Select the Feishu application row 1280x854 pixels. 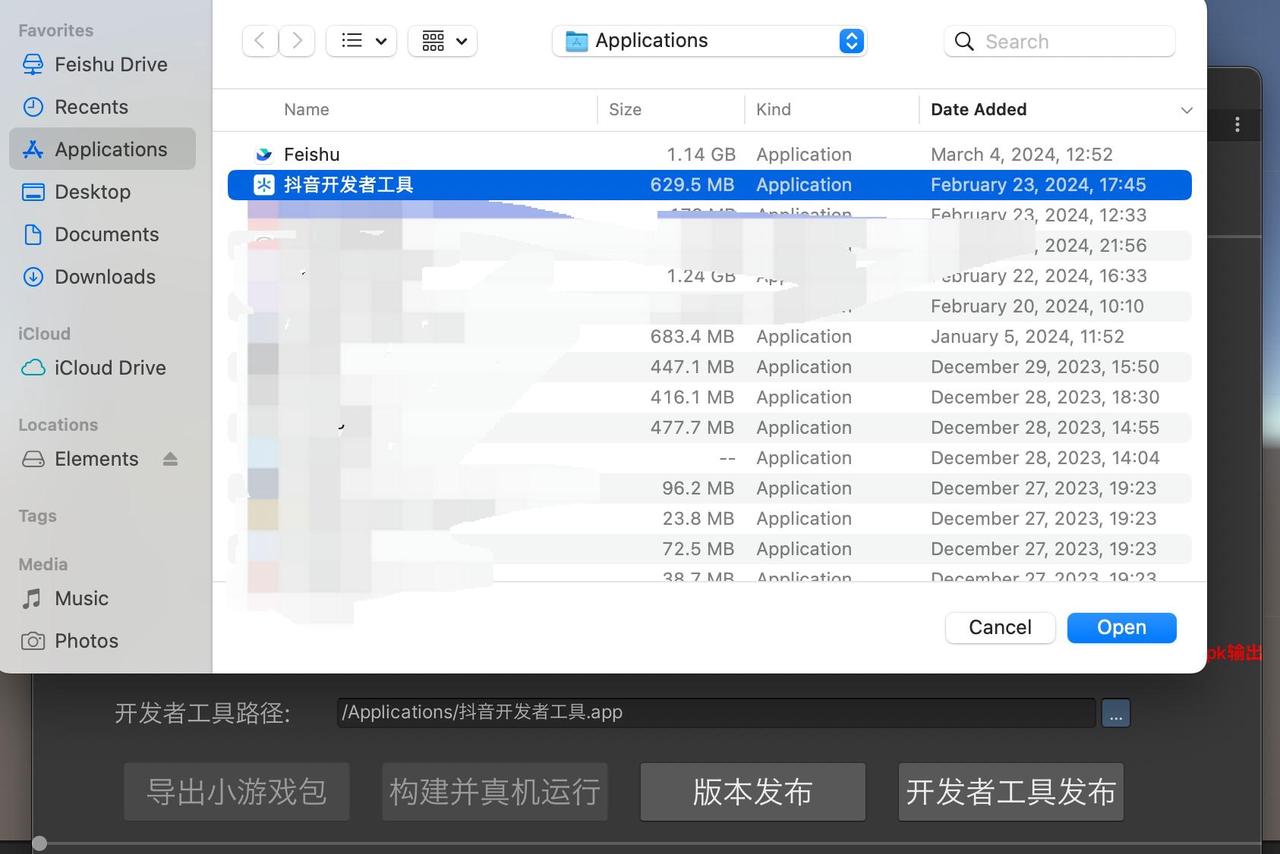point(710,154)
